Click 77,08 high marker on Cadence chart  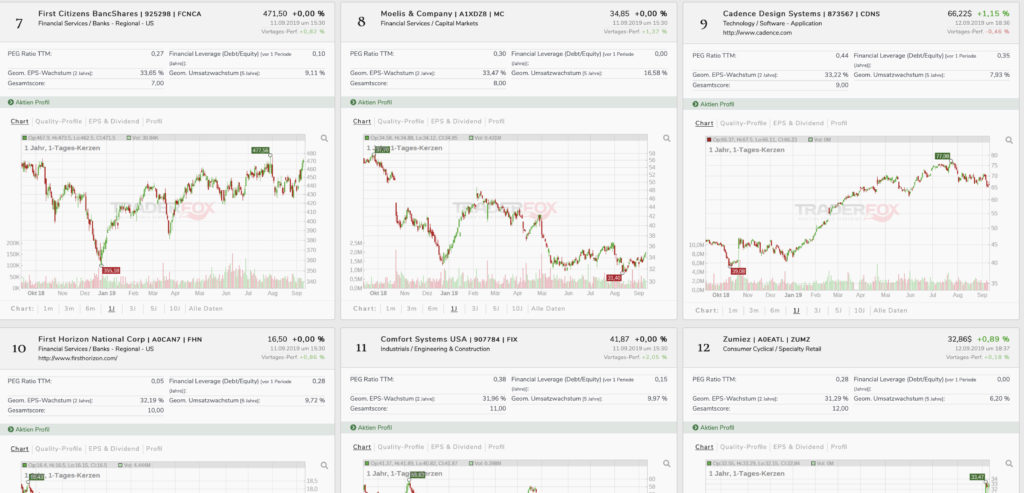pyautogui.click(x=942, y=156)
